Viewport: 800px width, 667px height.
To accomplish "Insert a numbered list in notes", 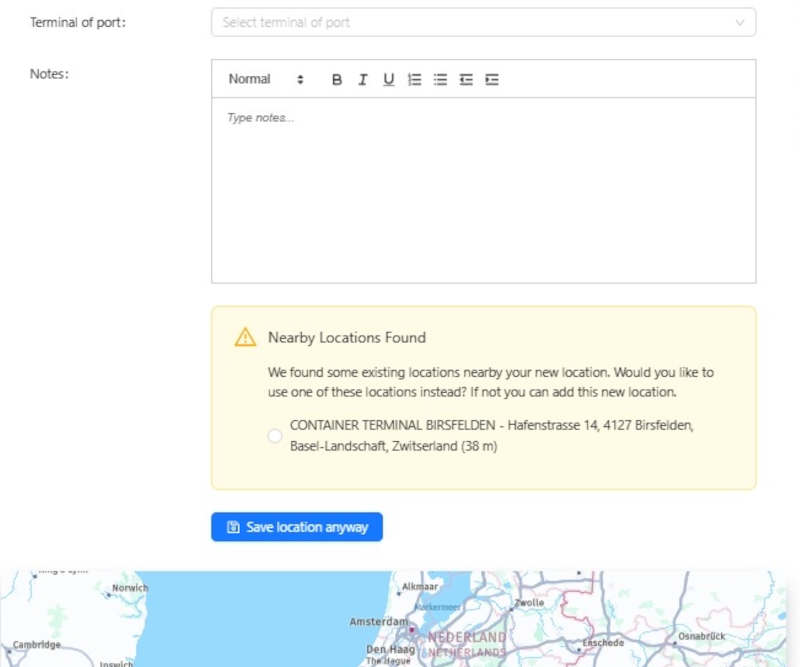I will [x=414, y=80].
